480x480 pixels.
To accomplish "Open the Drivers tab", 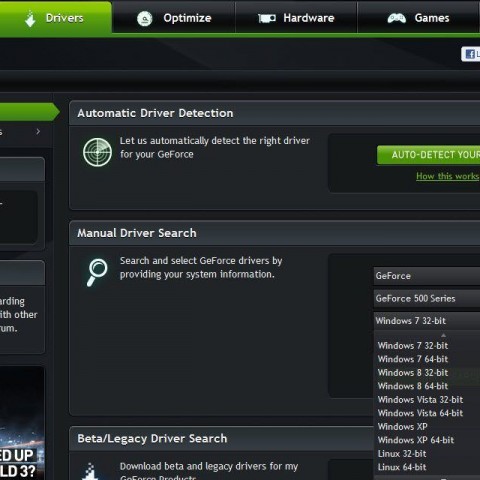I will tap(55, 18).
